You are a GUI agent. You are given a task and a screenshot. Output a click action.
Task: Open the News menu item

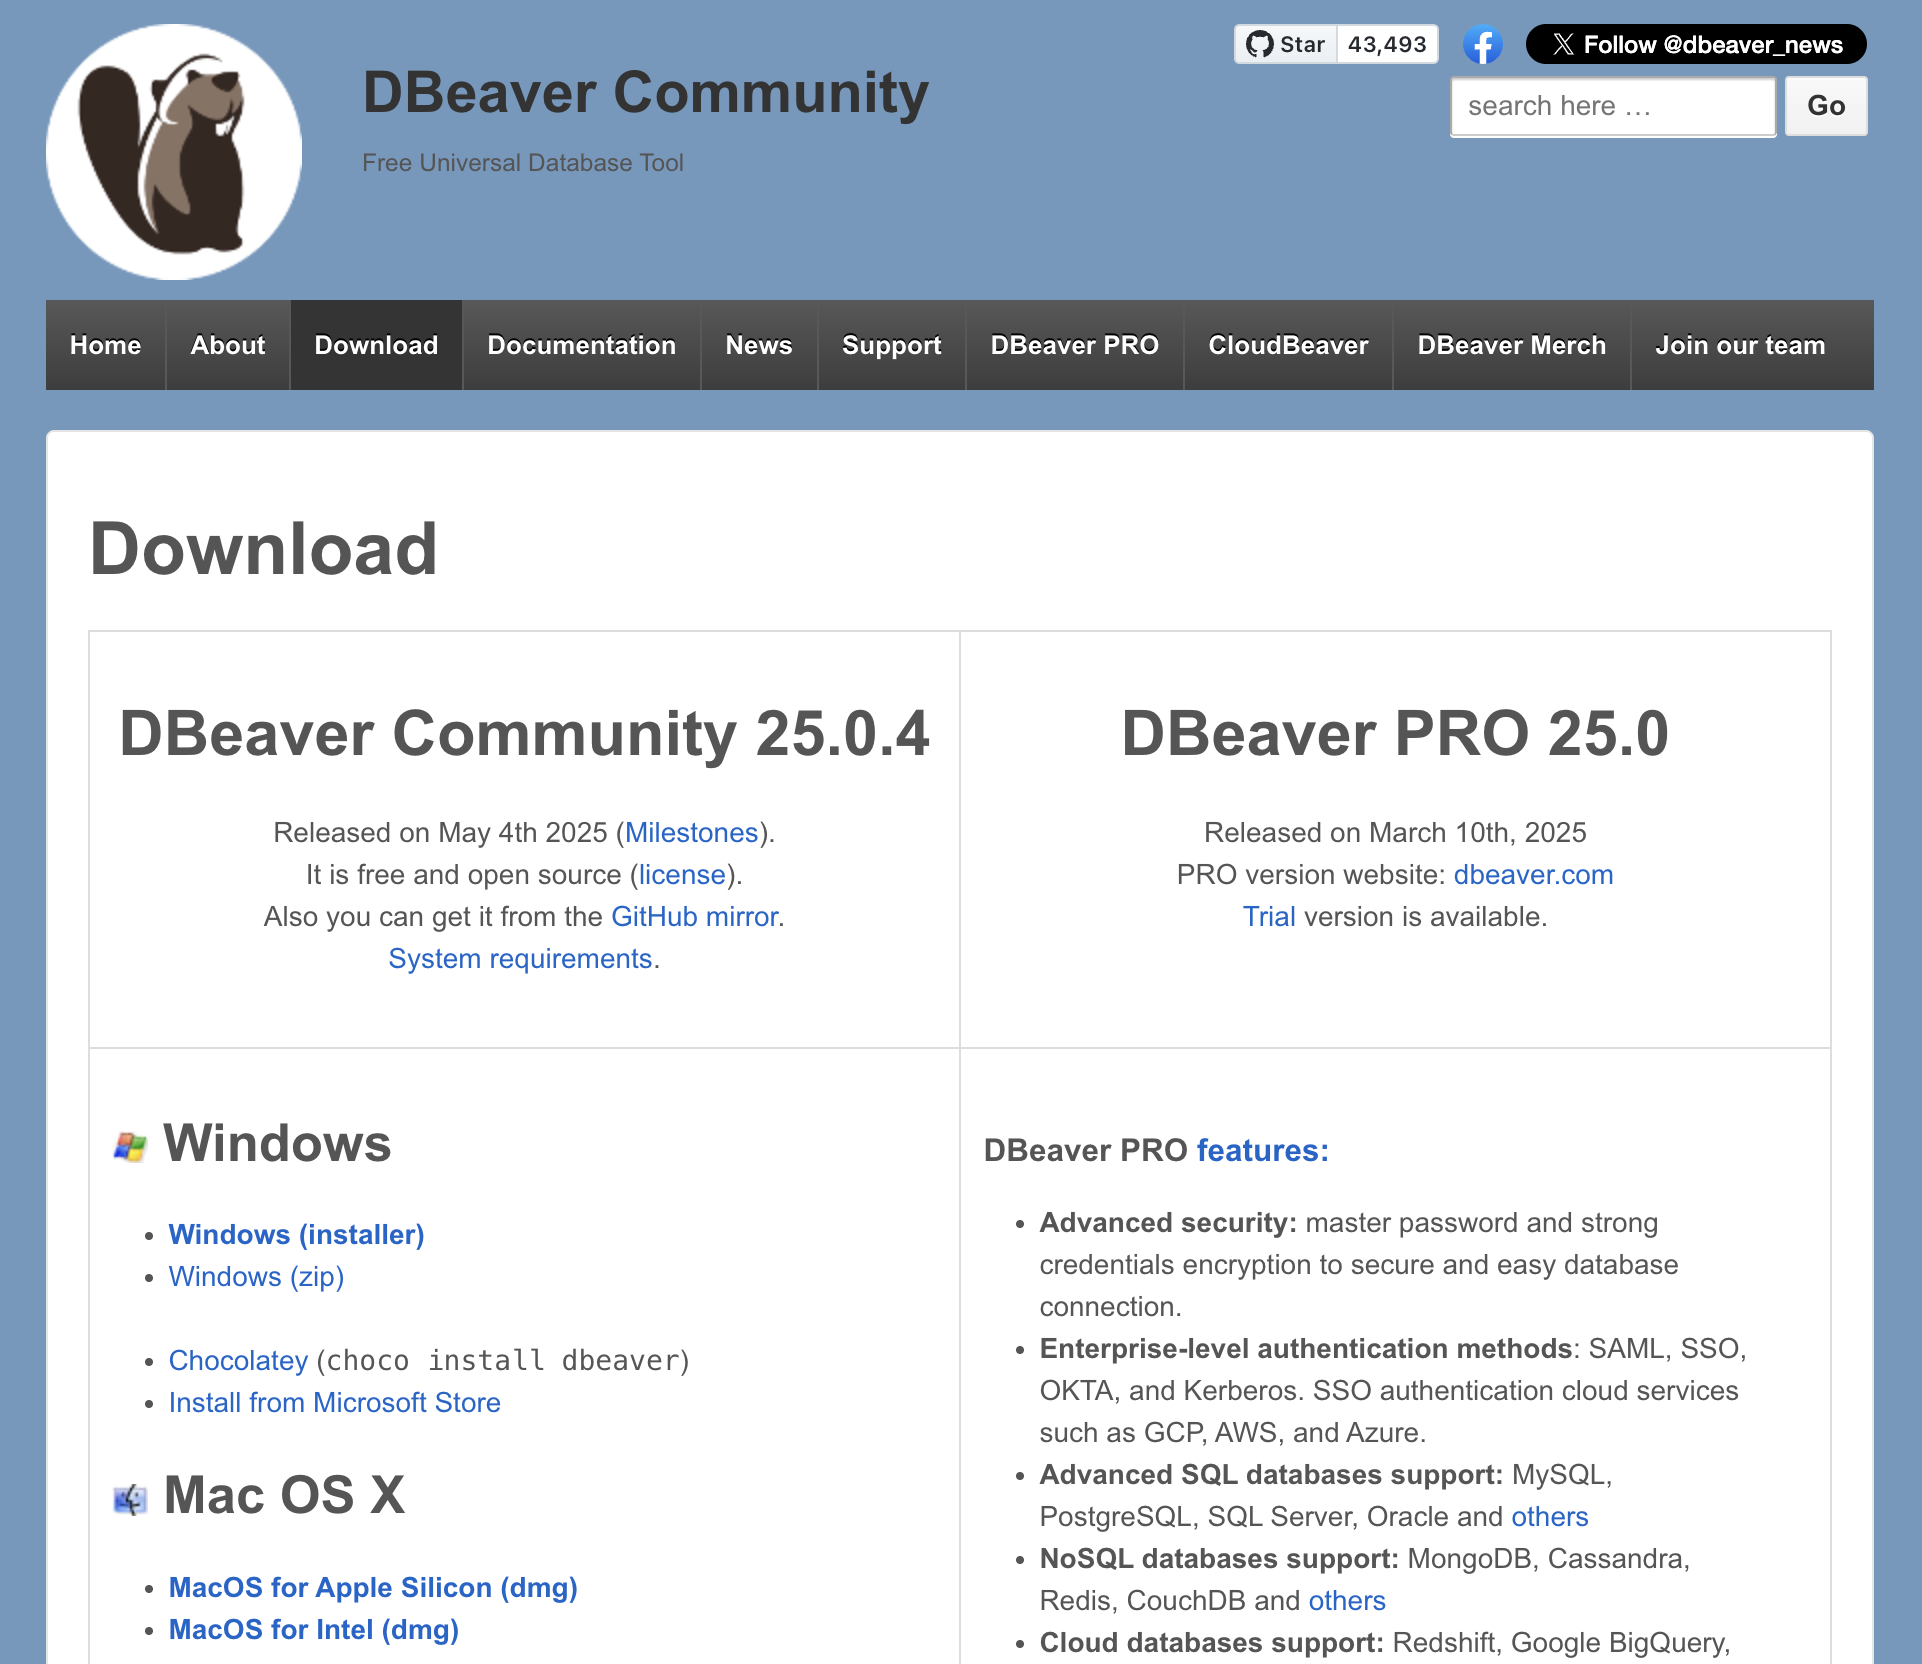pyautogui.click(x=759, y=345)
